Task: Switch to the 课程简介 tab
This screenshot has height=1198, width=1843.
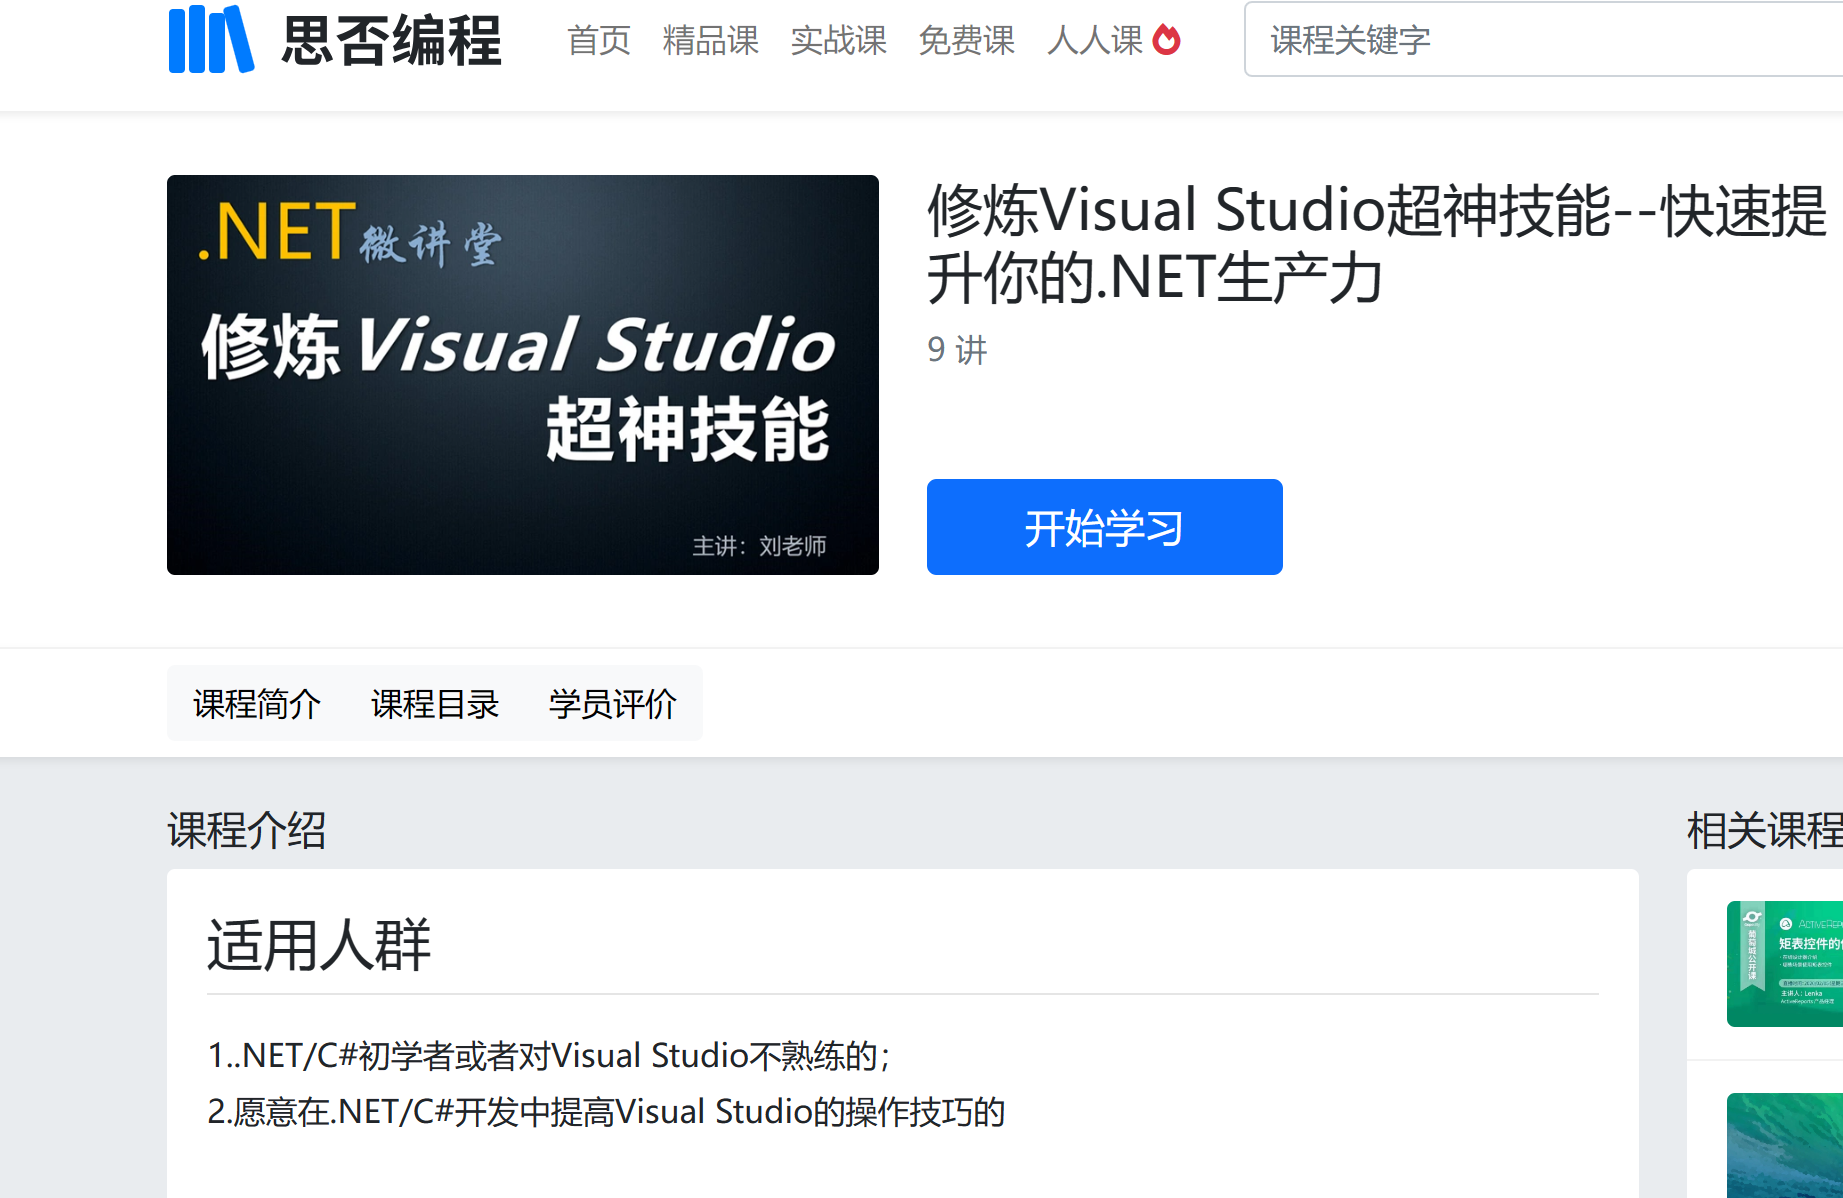Action: pos(257,704)
